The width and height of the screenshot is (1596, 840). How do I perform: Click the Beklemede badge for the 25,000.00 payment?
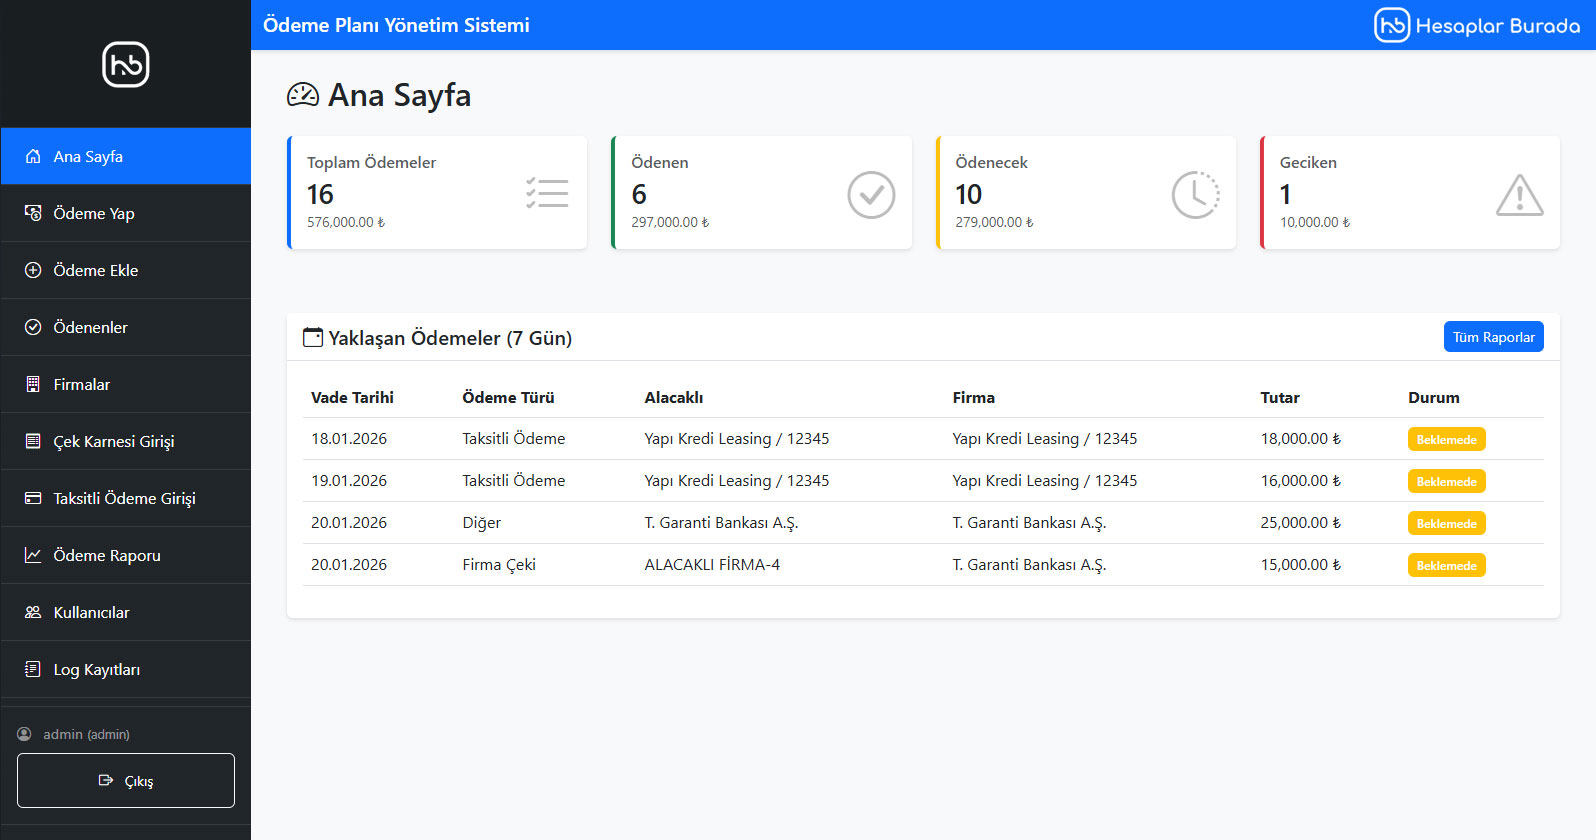pyautogui.click(x=1446, y=523)
